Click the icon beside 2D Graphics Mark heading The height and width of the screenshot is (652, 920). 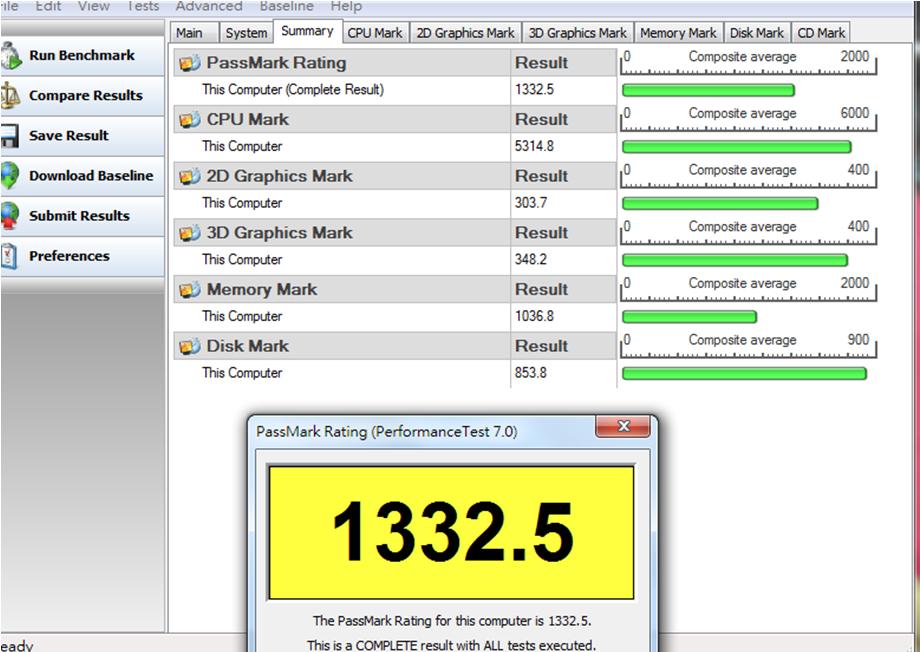(190, 176)
